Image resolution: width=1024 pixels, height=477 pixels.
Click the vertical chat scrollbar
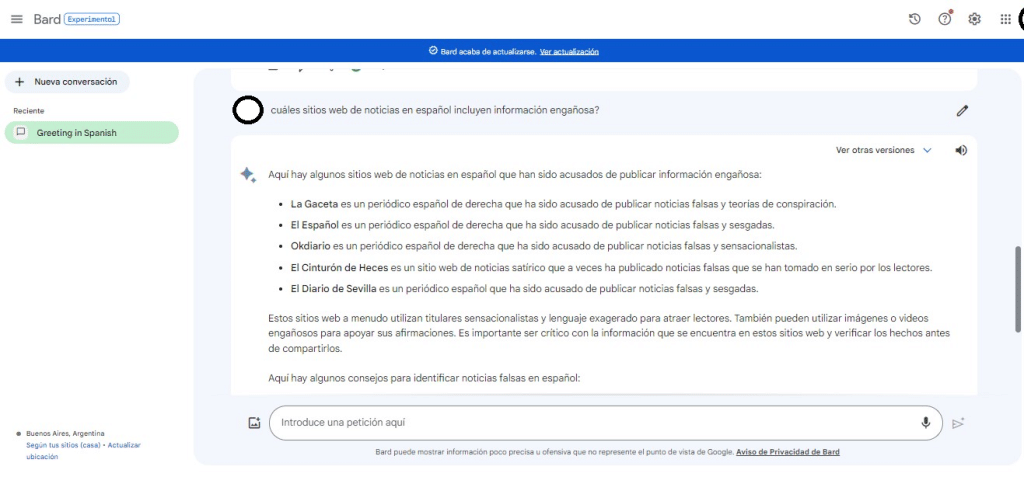pos(1018,288)
